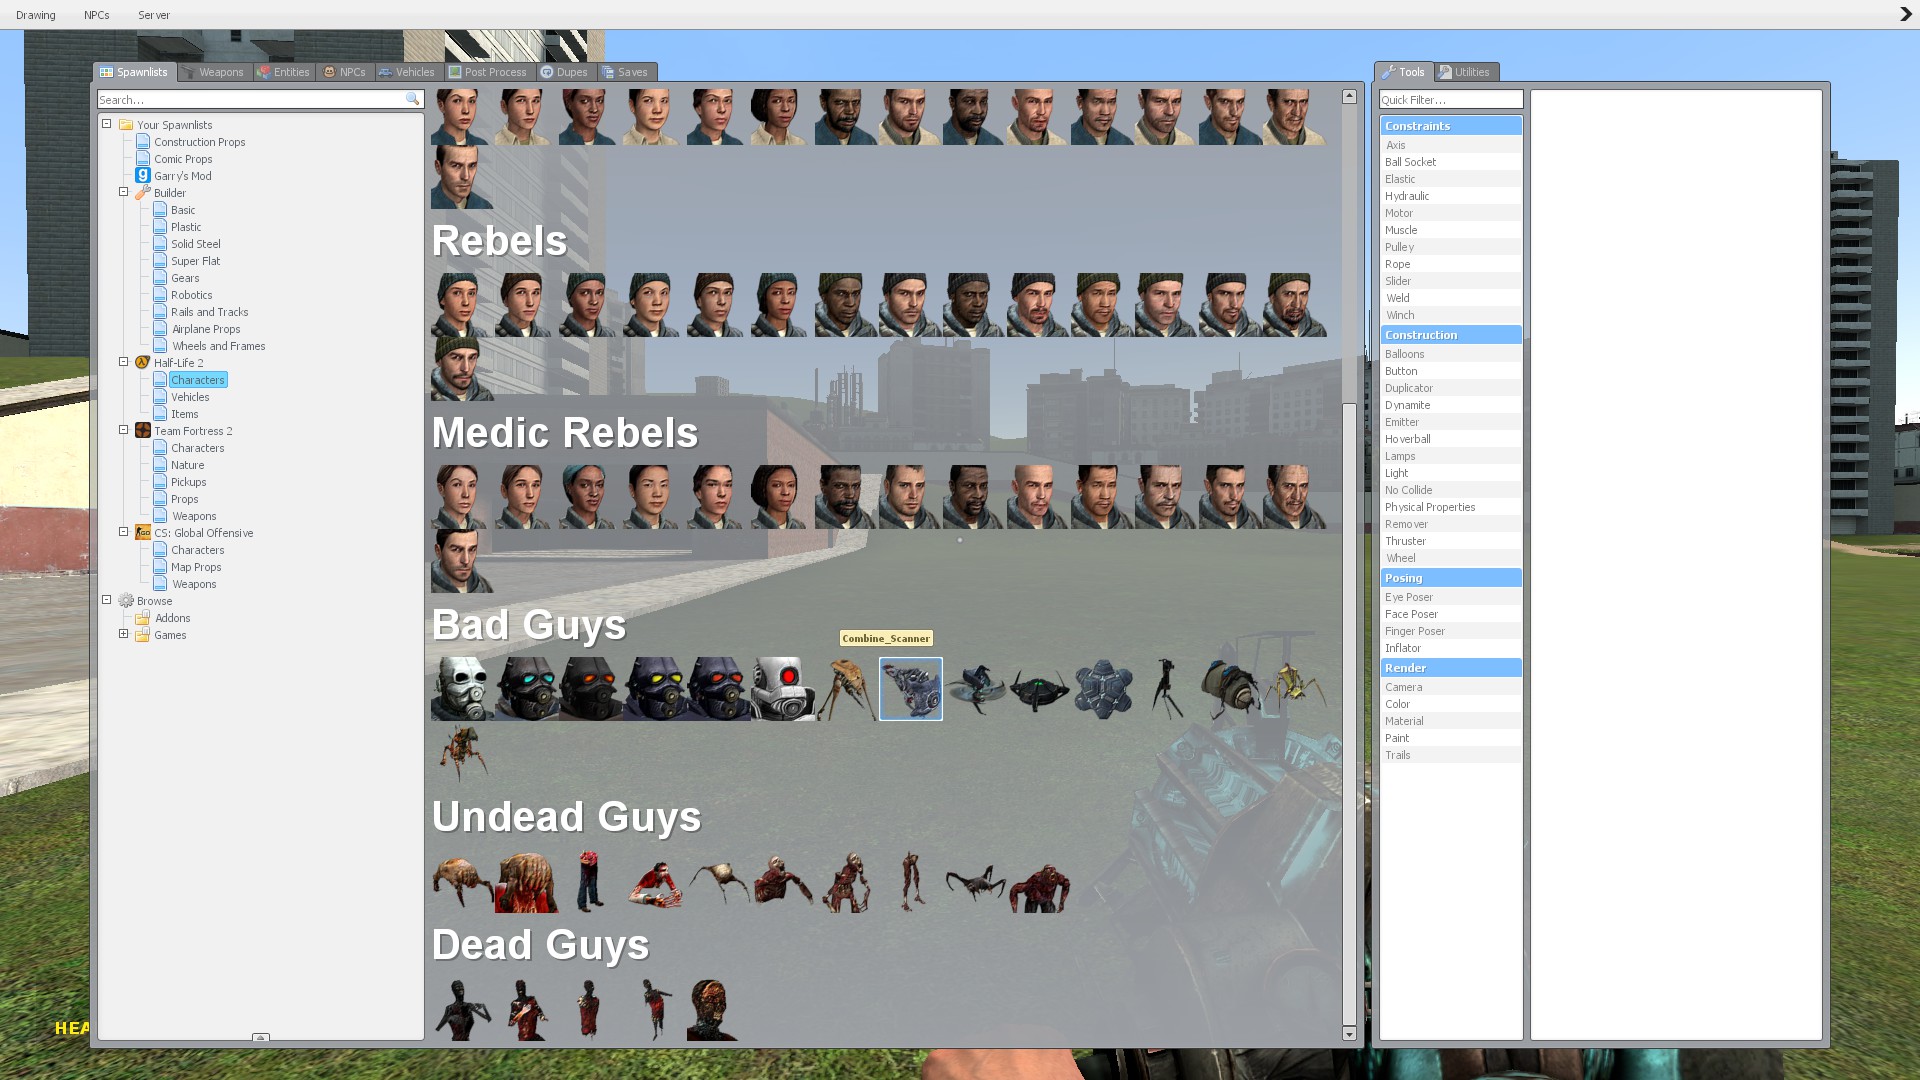Switch to the Entities tab
1920x1080 pixels.
284,72
